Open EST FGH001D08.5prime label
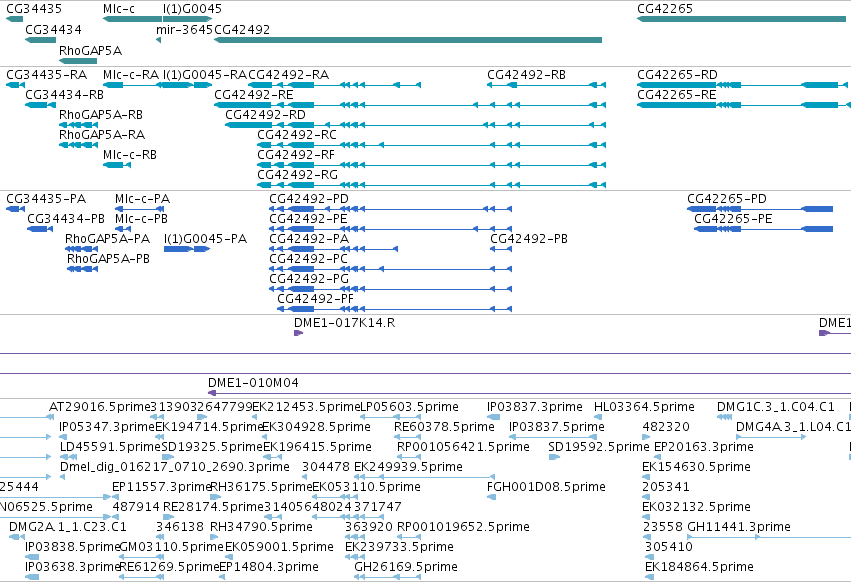The image size is (851, 582). pyautogui.click(x=546, y=487)
